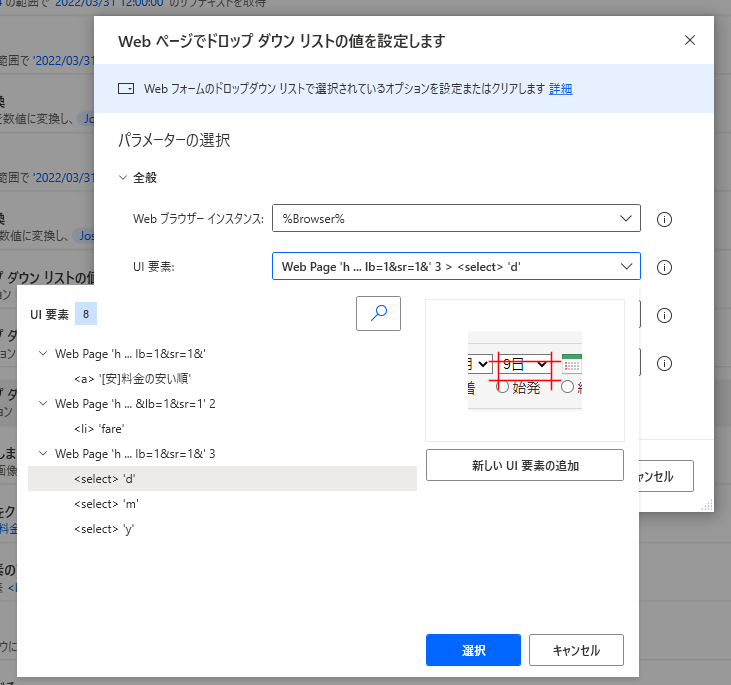Close the dropdown list value dialog
Image resolution: width=731 pixels, height=685 pixels.
pos(689,40)
